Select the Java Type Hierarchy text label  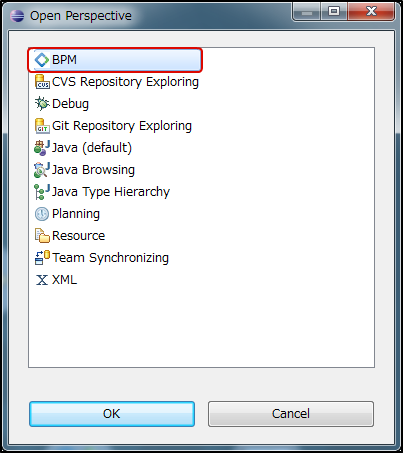click(111, 192)
